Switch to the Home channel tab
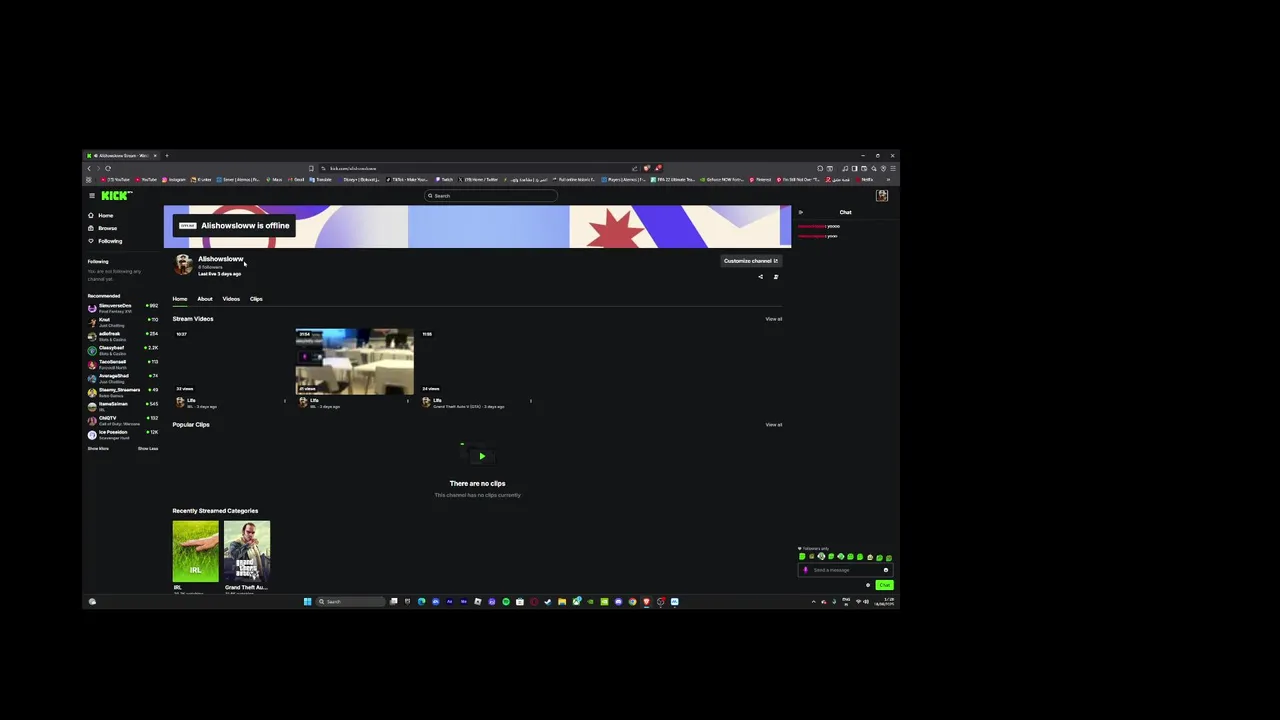Screen dimensions: 1280x720 tap(180, 299)
